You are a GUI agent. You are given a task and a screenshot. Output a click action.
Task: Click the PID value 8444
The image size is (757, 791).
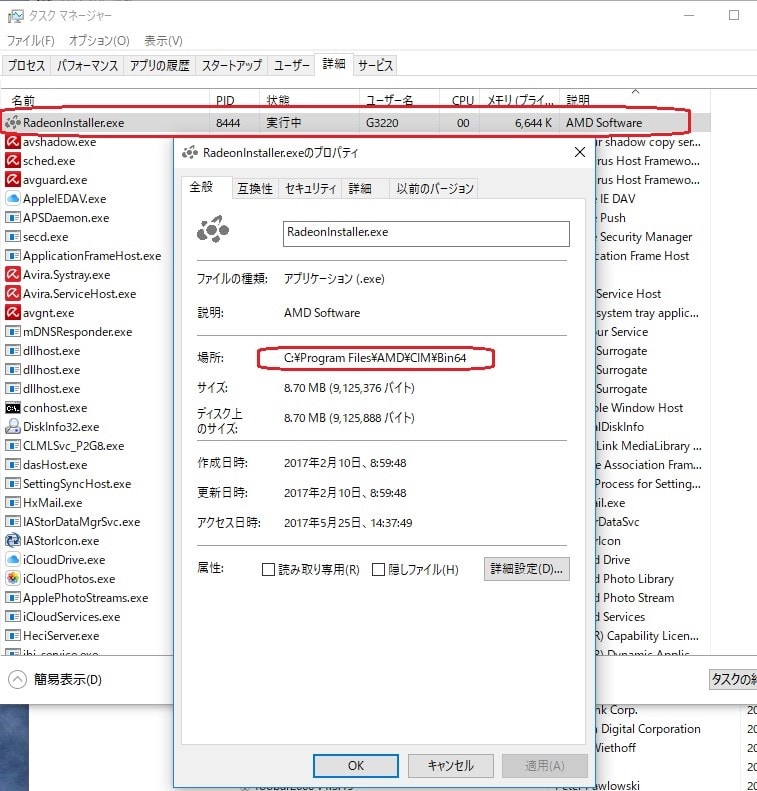point(228,123)
